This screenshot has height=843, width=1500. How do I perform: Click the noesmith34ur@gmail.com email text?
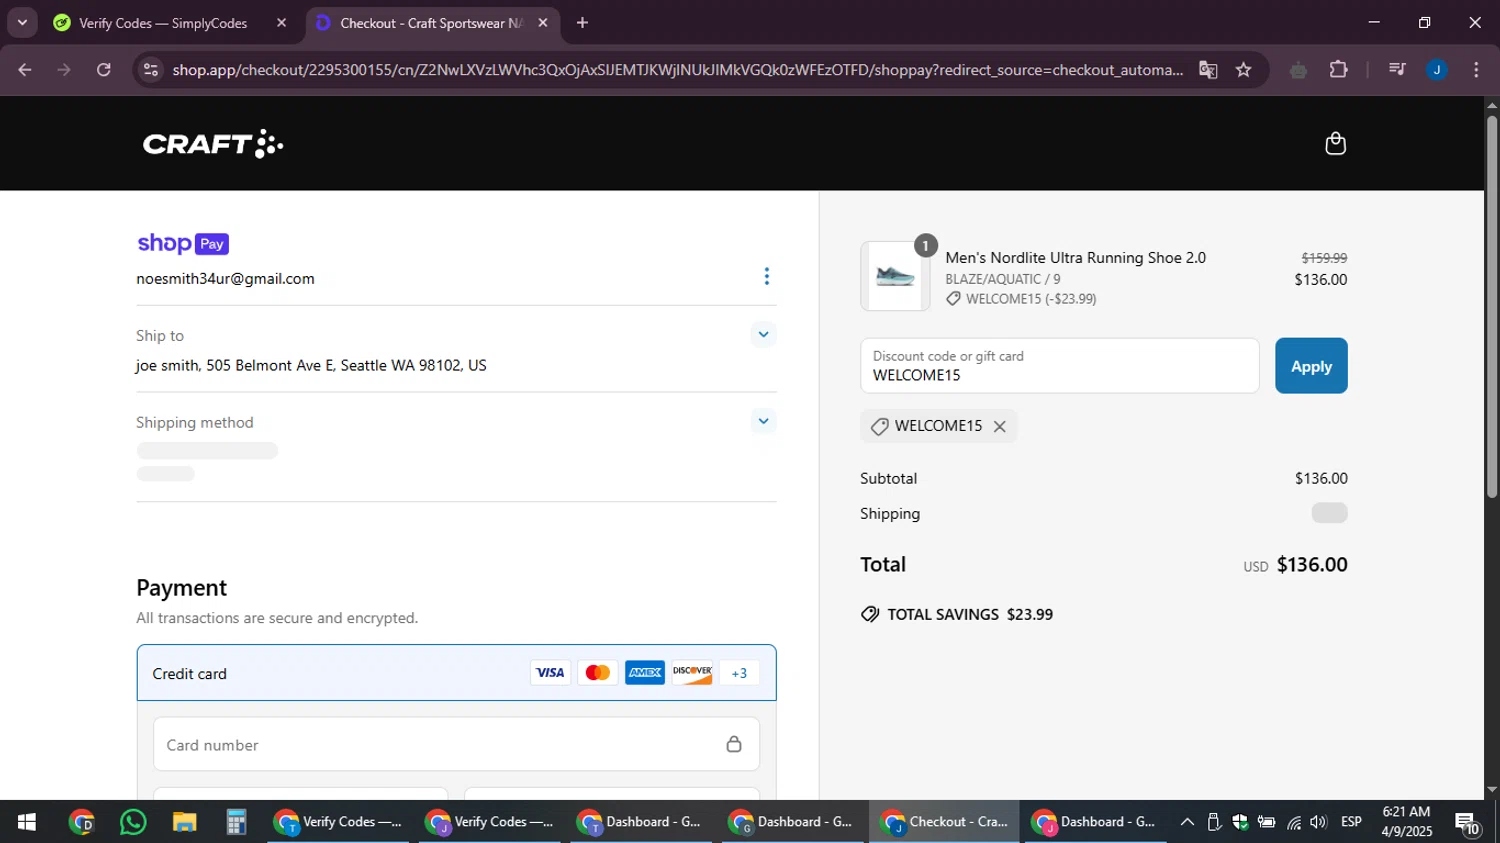225,279
